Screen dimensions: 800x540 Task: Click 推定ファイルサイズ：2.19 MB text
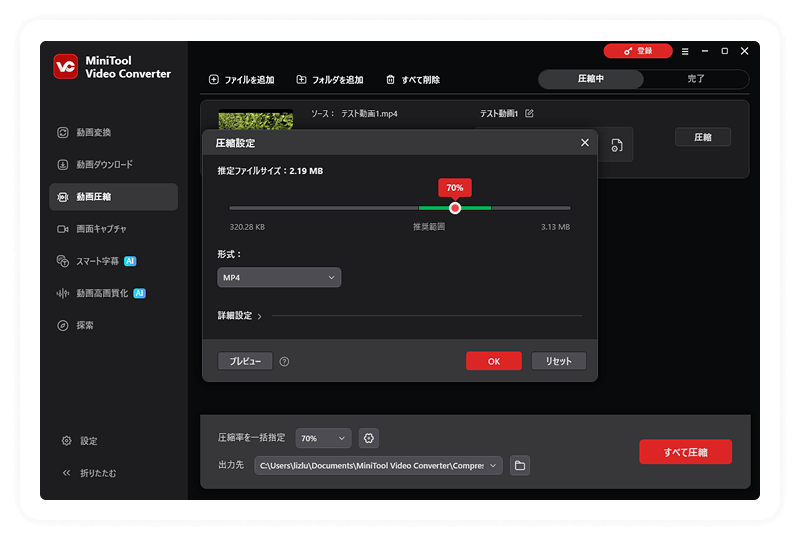pyautogui.click(x=270, y=171)
